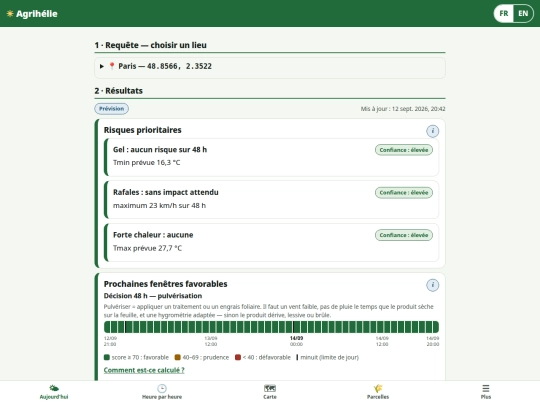
Task: Click Confiance badge on Forte chaleur card
Action: tap(404, 235)
